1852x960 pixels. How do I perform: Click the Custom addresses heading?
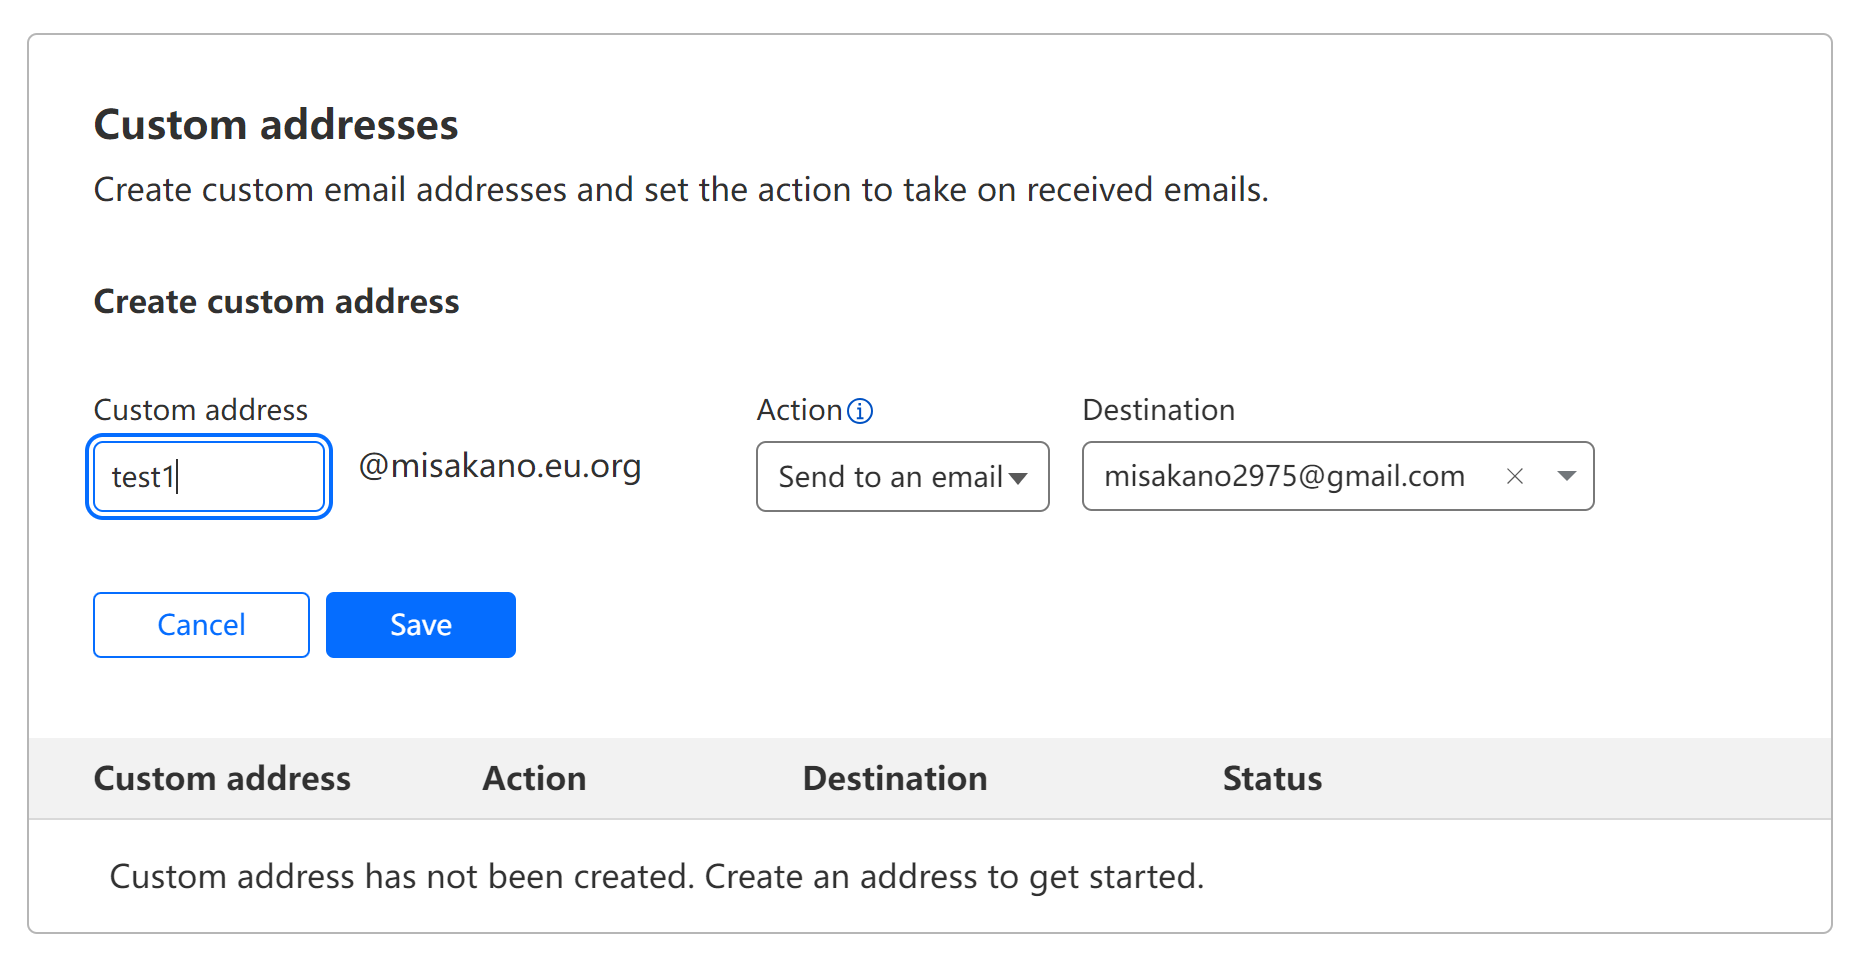coord(276,125)
